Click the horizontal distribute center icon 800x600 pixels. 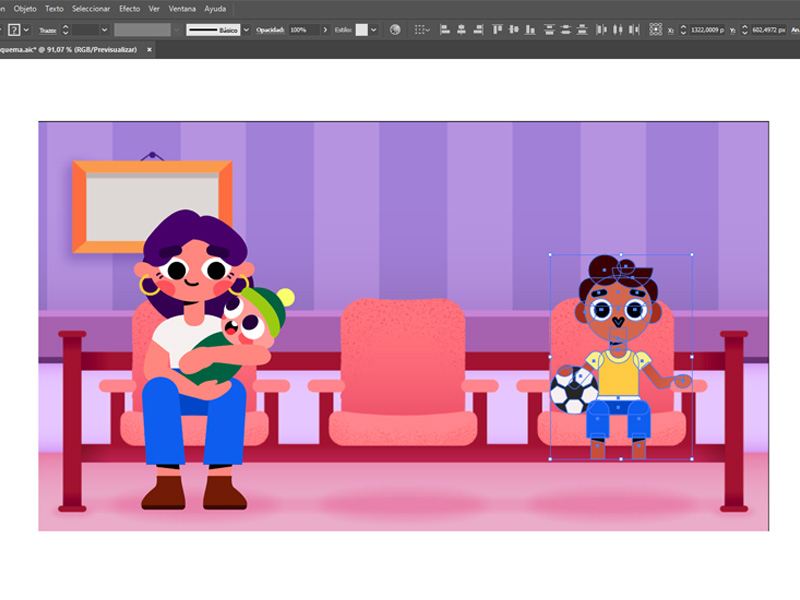(x=617, y=29)
